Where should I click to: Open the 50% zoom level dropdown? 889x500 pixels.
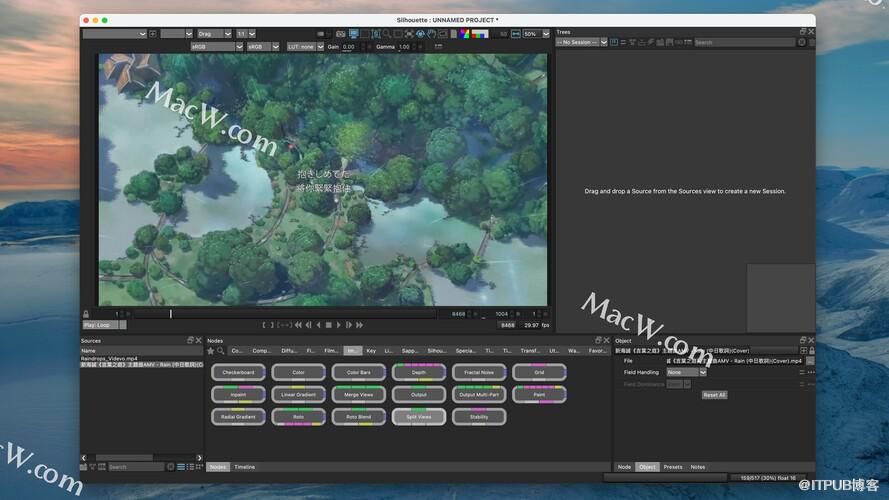(x=536, y=34)
